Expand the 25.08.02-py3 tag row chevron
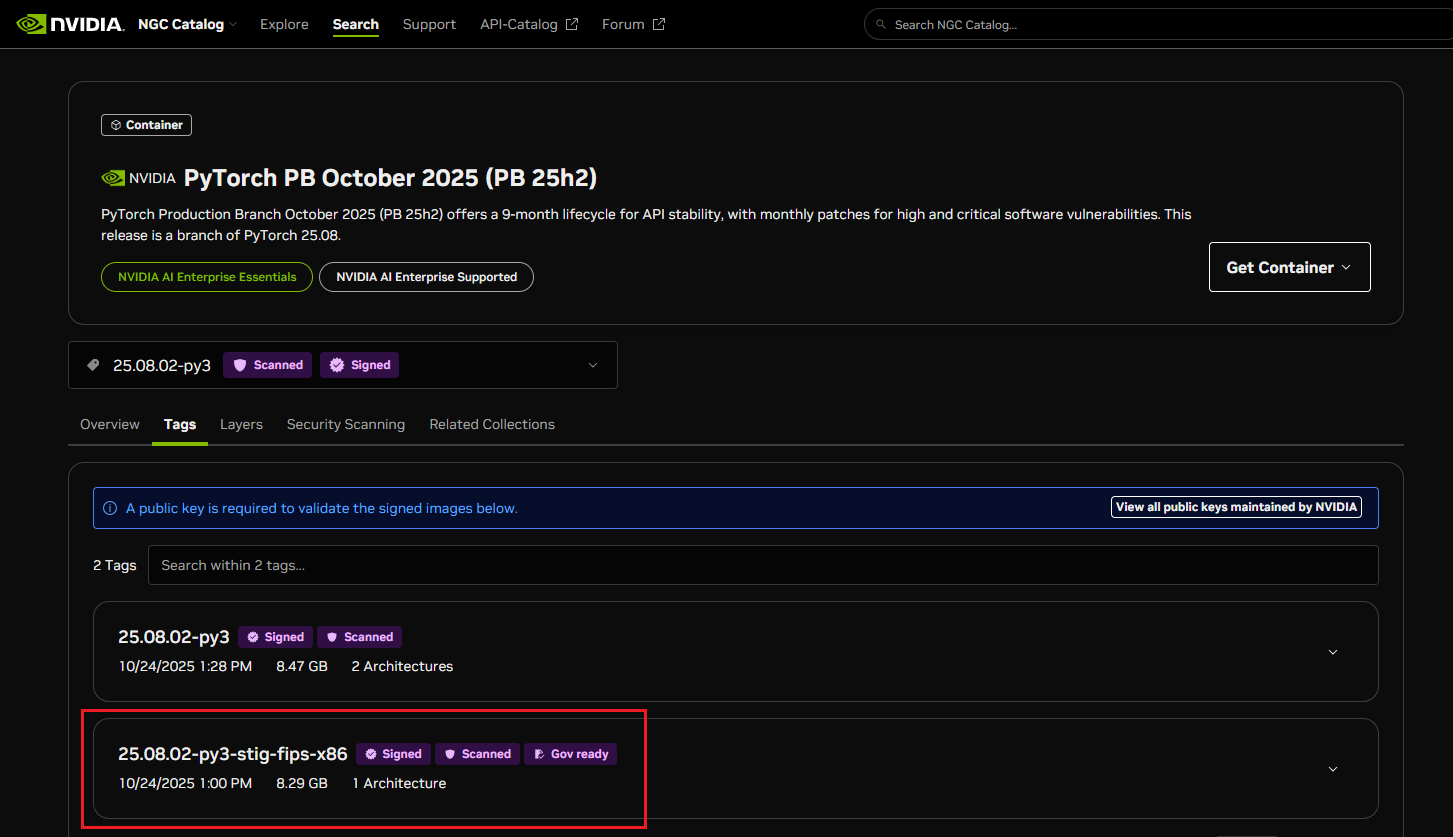Viewport: 1453px width, 837px height. pyautogui.click(x=1332, y=652)
